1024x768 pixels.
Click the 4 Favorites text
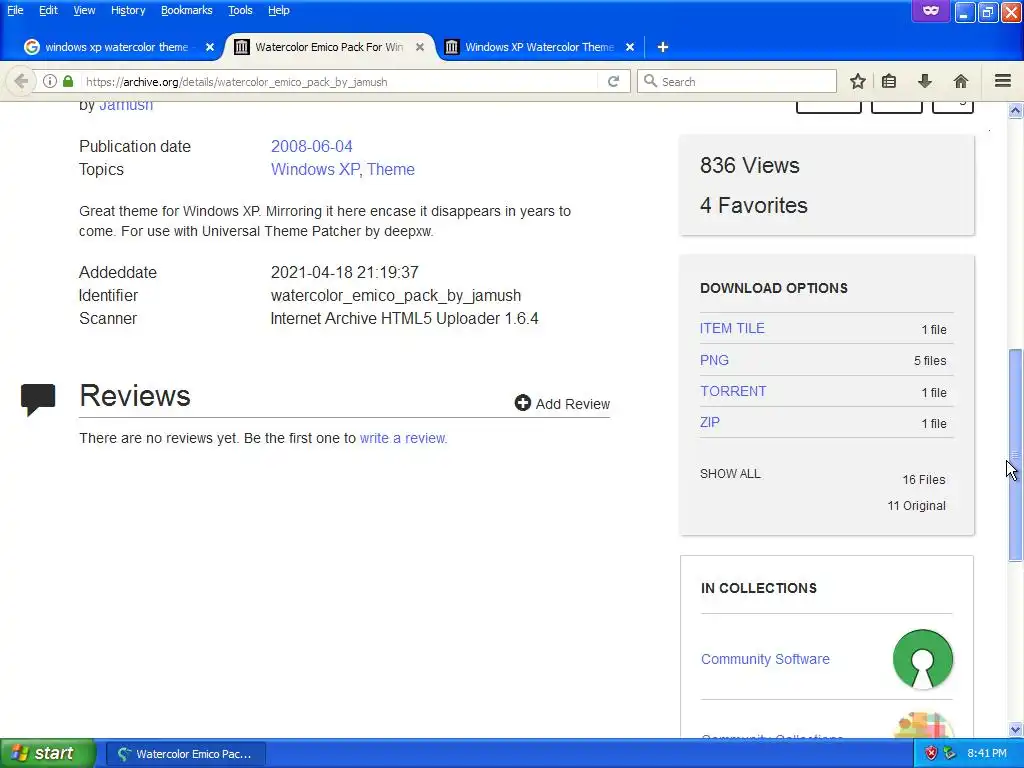coord(754,206)
